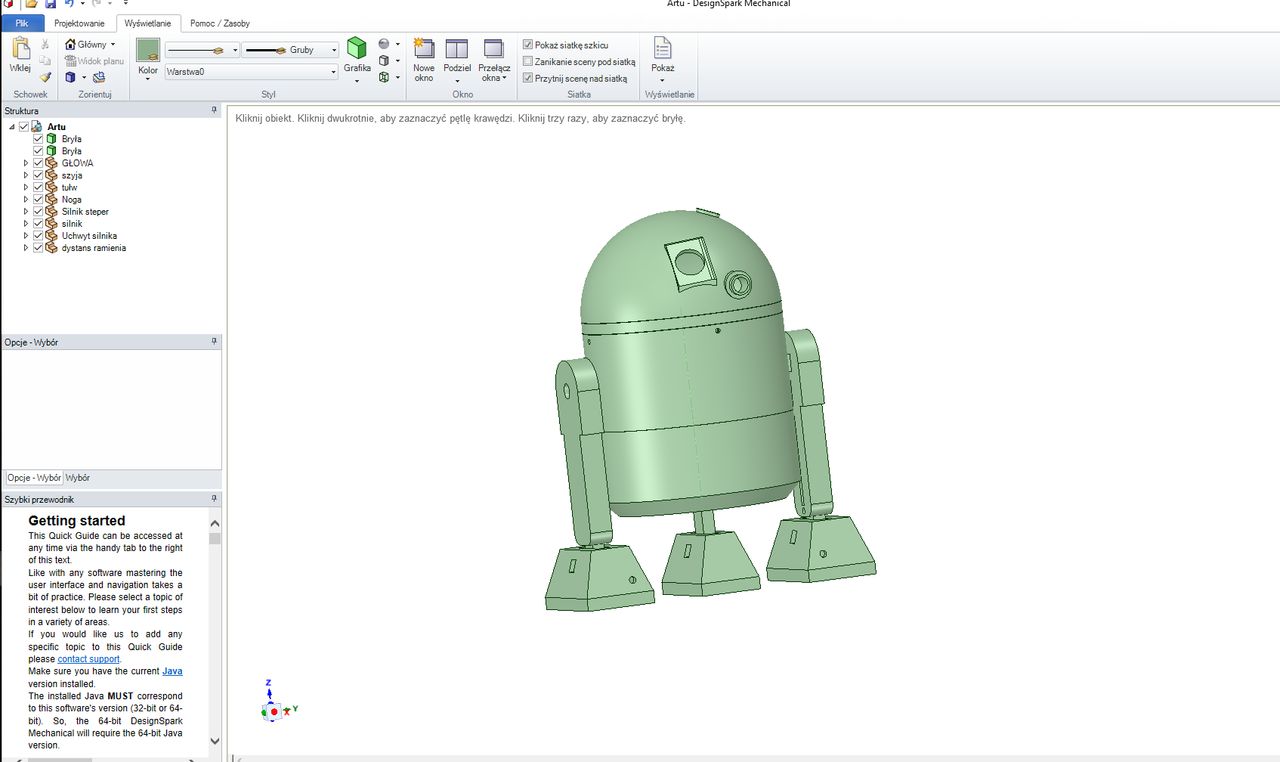Select the tułw tree item
The height and width of the screenshot is (762, 1280).
pos(69,187)
